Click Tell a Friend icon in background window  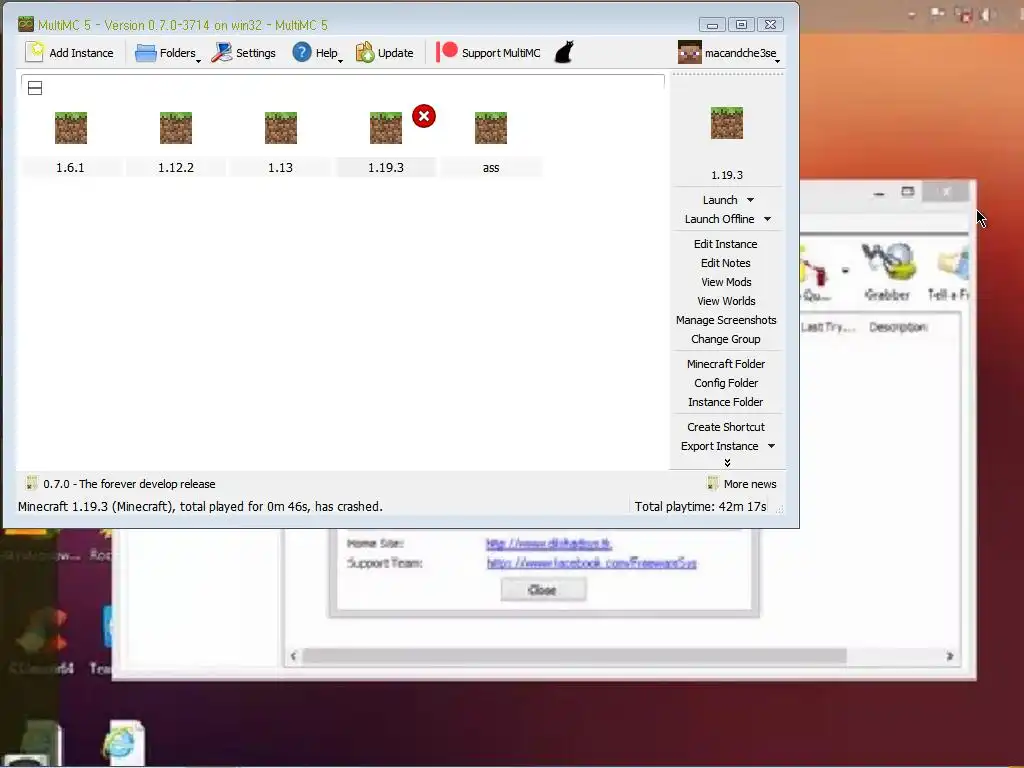pyautogui.click(x=948, y=271)
